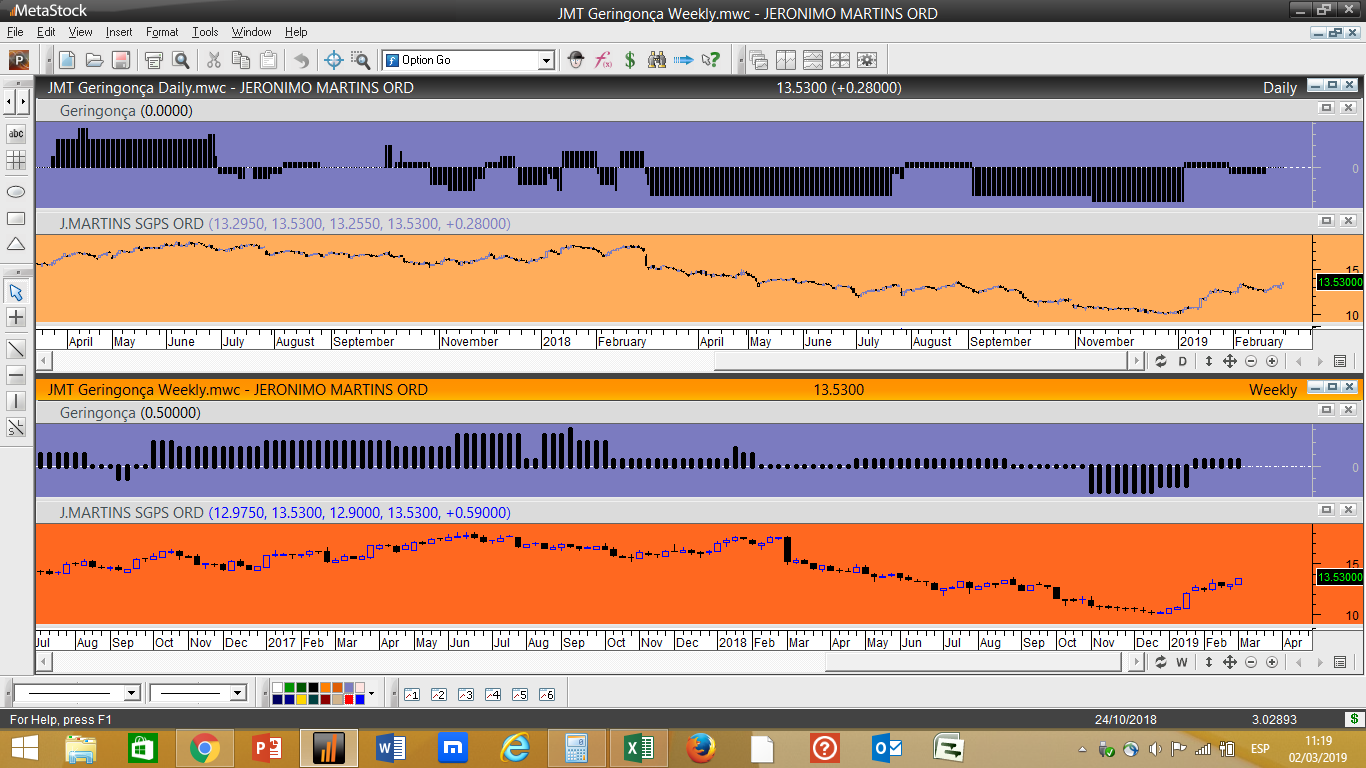Screen dimensions: 1366x768
Task: Choose the yellow color swatch
Action: click(x=302, y=699)
